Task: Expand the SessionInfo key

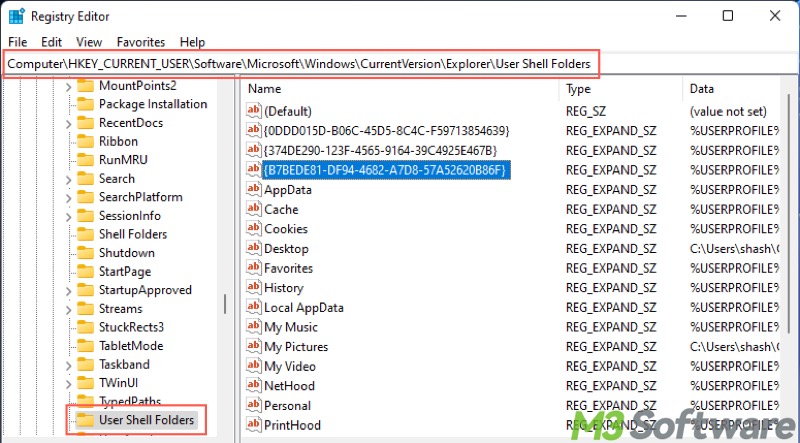Action: point(68,216)
